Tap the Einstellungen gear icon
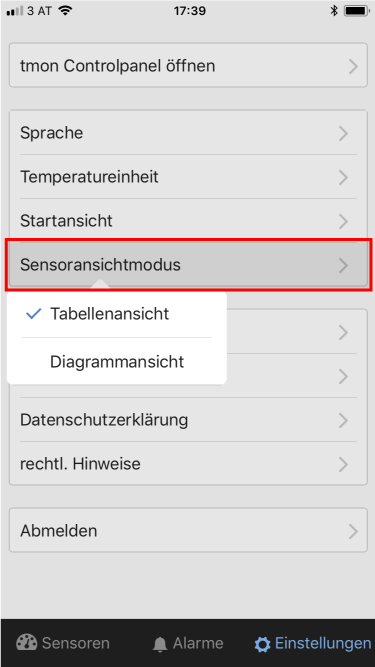Screen dimensions: 375x667 pyautogui.click(x=262, y=644)
